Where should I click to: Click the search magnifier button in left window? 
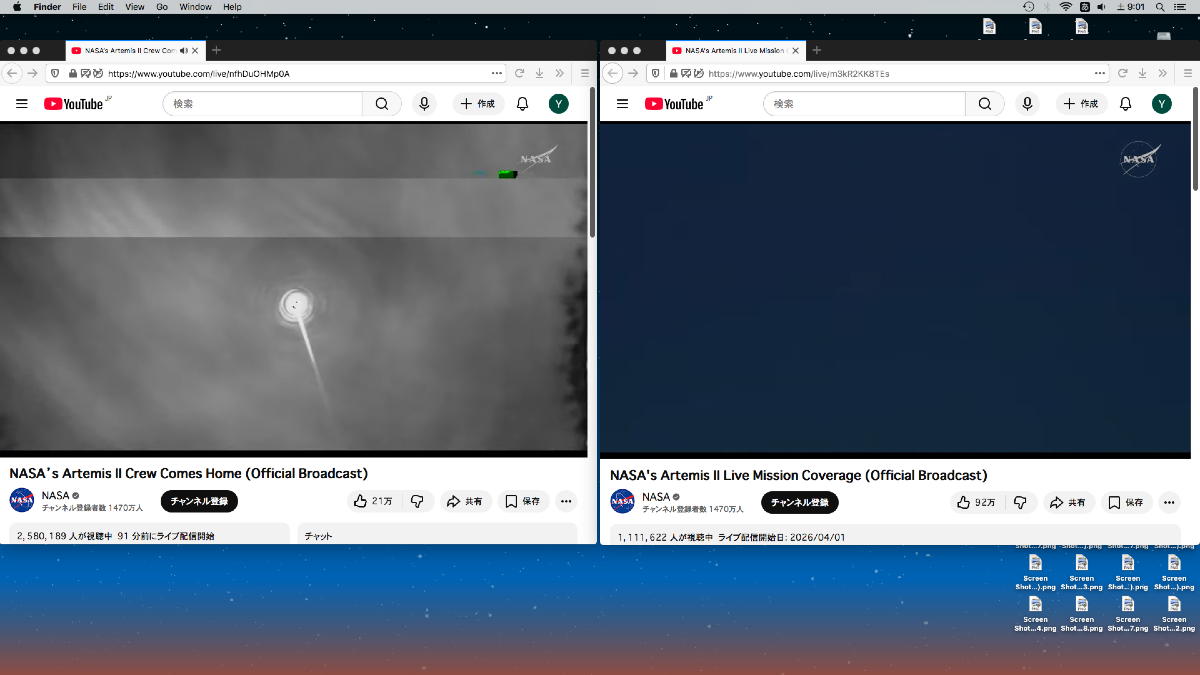coord(382,104)
